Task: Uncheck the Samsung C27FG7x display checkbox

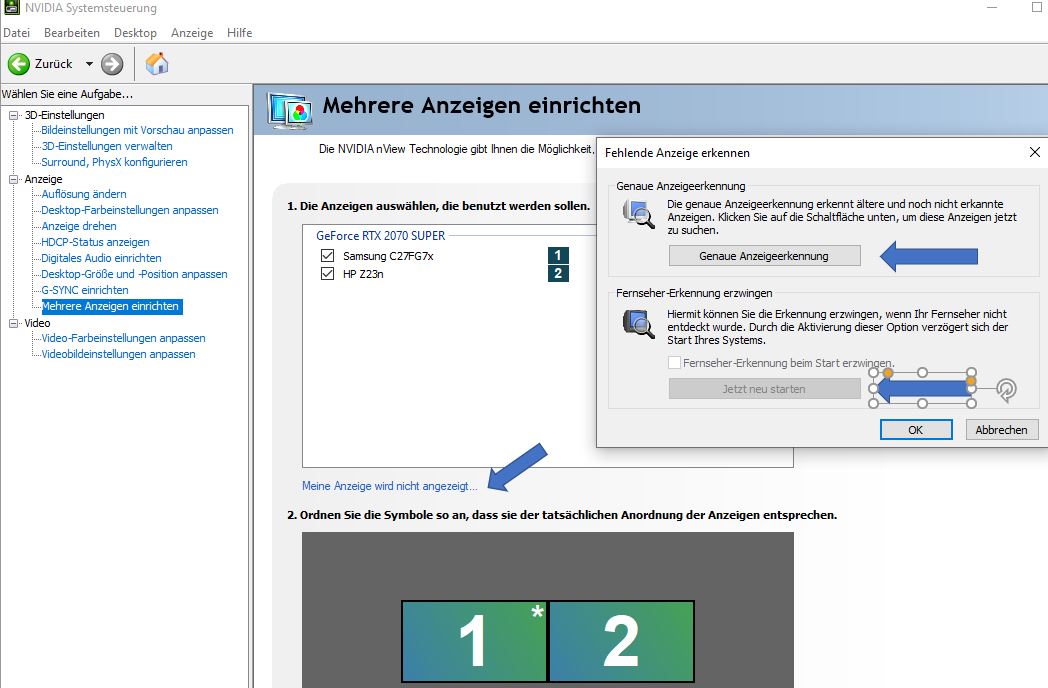Action: [328, 255]
